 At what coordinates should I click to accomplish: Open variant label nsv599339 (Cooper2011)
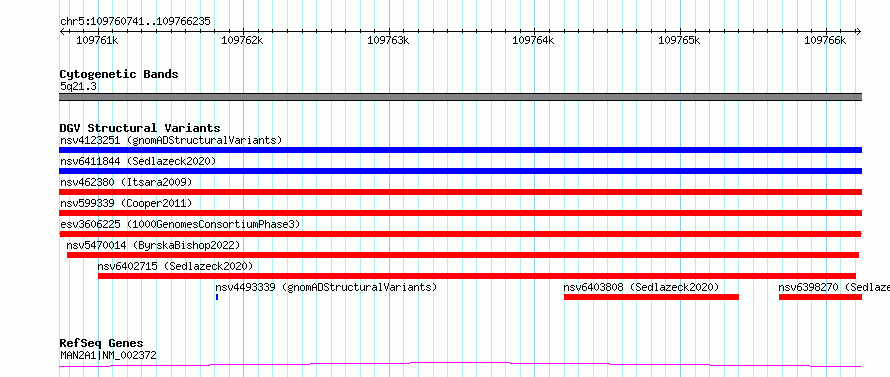click(x=126, y=203)
